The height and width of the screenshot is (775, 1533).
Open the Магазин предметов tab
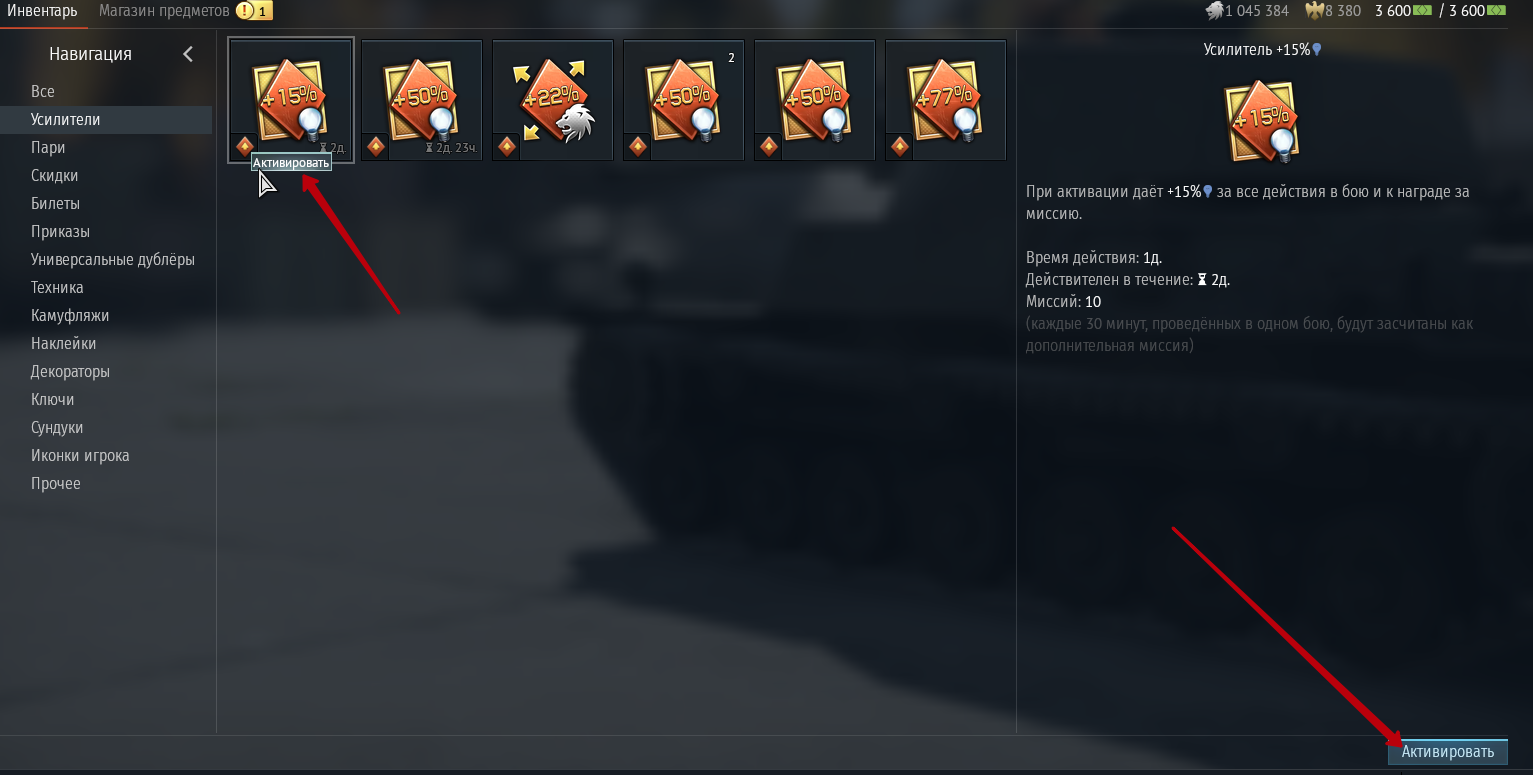165,11
